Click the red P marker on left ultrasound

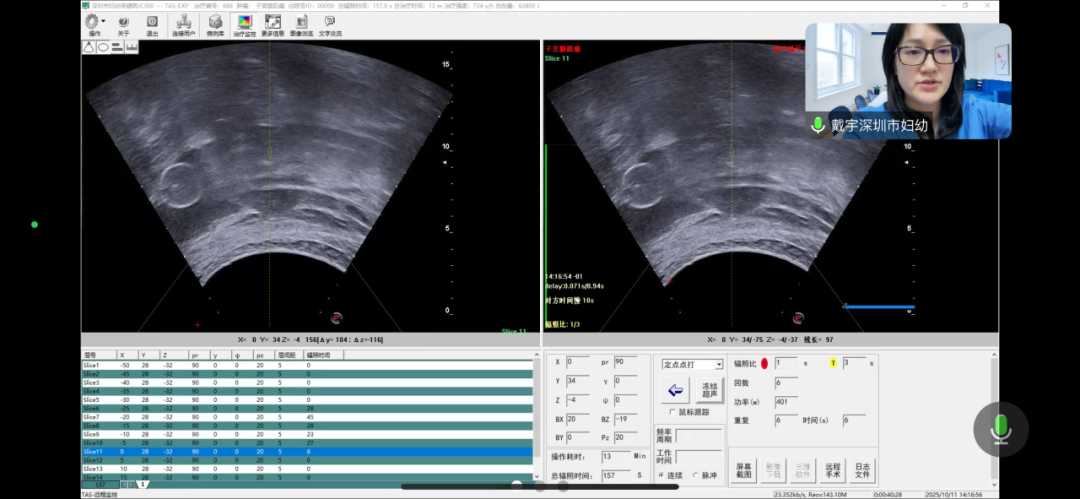[336, 318]
